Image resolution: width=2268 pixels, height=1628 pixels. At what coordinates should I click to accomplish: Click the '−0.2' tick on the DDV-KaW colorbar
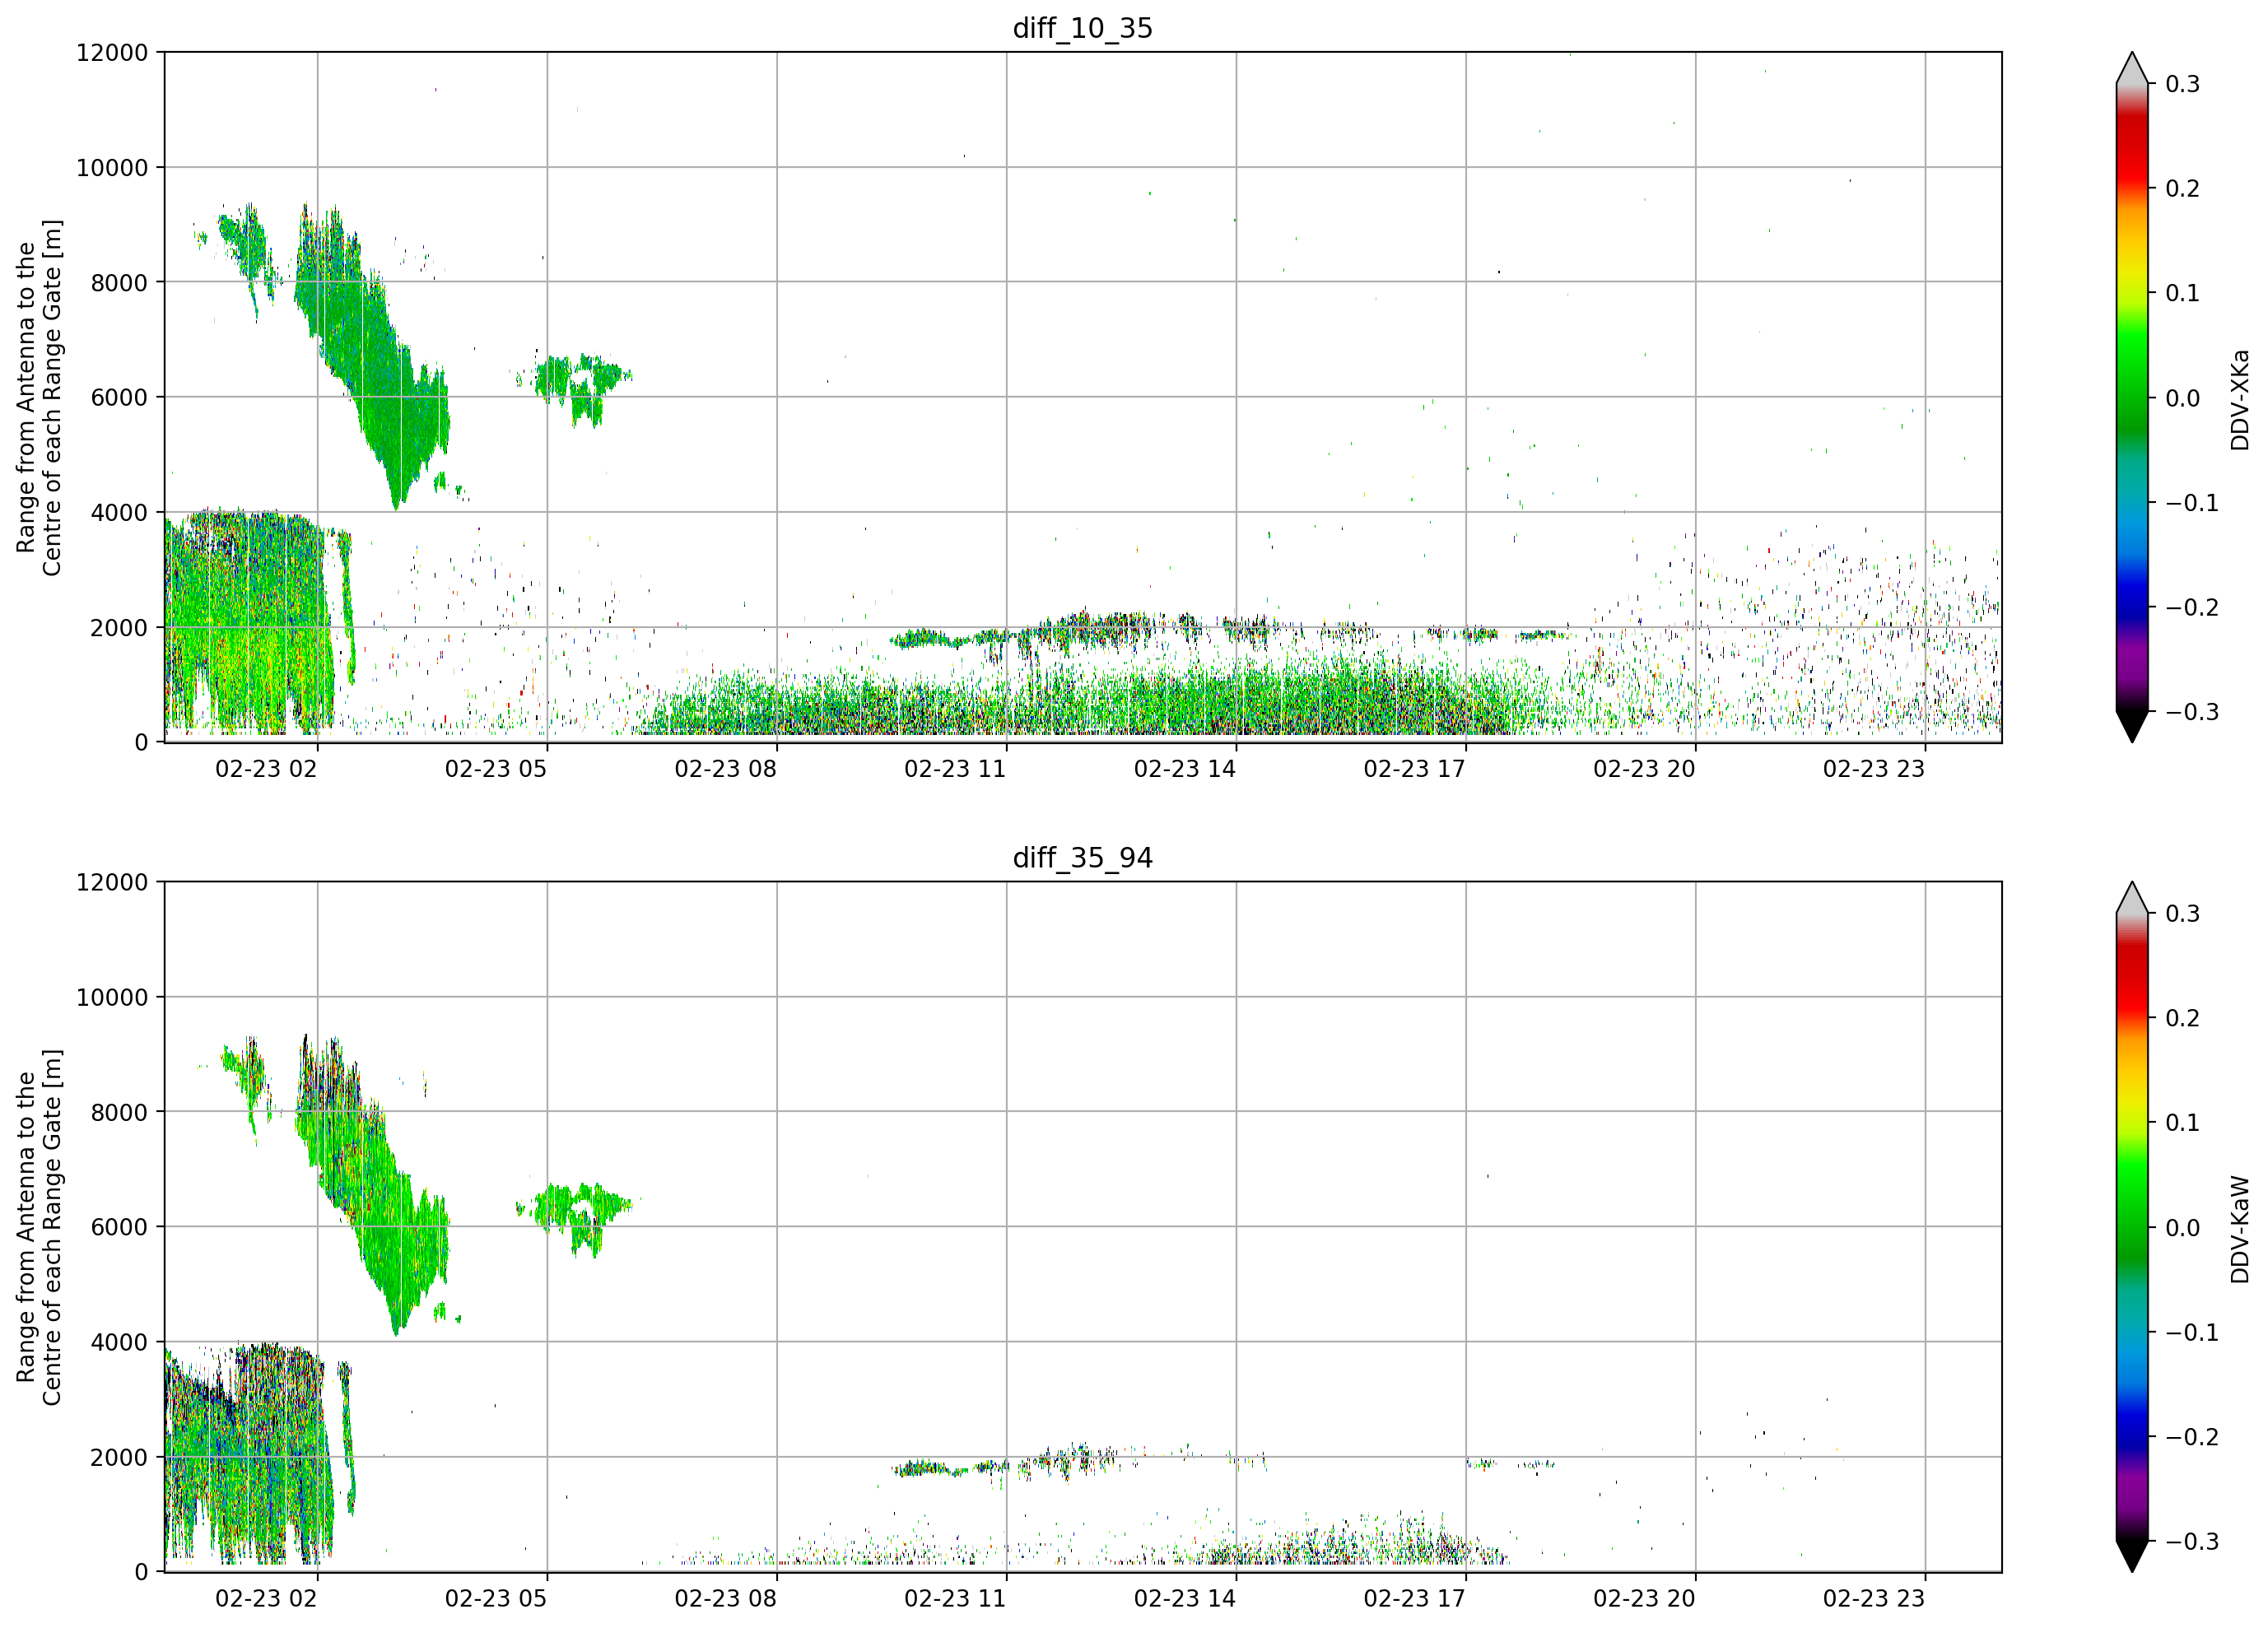pyautogui.click(x=2192, y=1437)
